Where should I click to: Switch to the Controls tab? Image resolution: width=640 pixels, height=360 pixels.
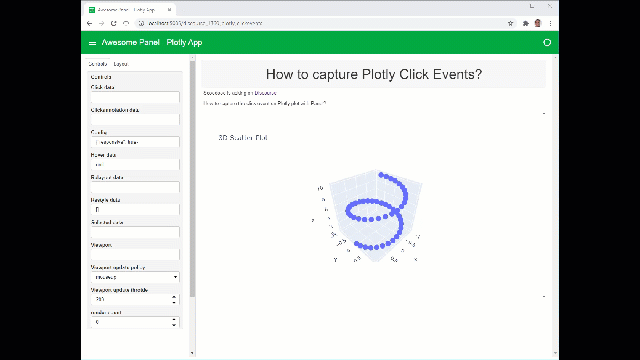pyautogui.click(x=98, y=64)
